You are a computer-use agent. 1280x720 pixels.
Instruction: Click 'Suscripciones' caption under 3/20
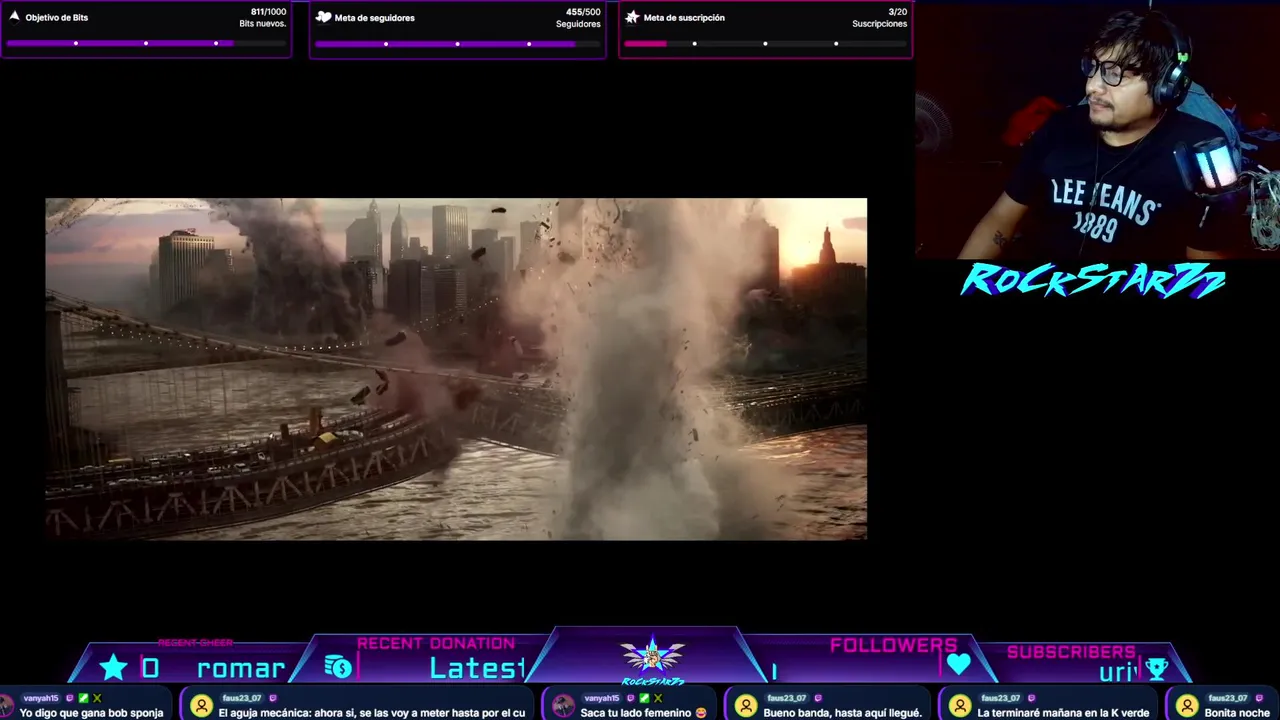point(880,24)
